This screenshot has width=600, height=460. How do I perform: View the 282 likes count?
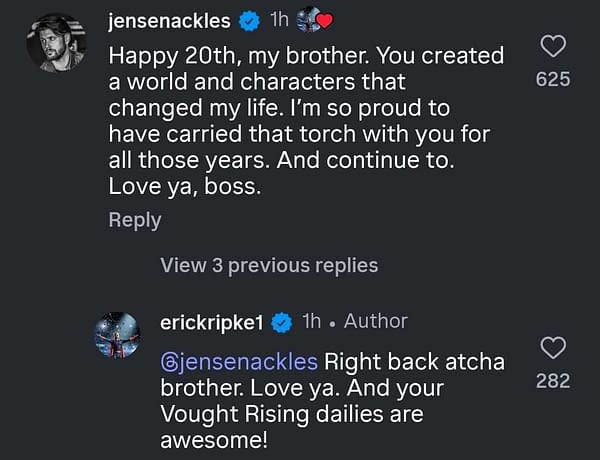click(552, 380)
